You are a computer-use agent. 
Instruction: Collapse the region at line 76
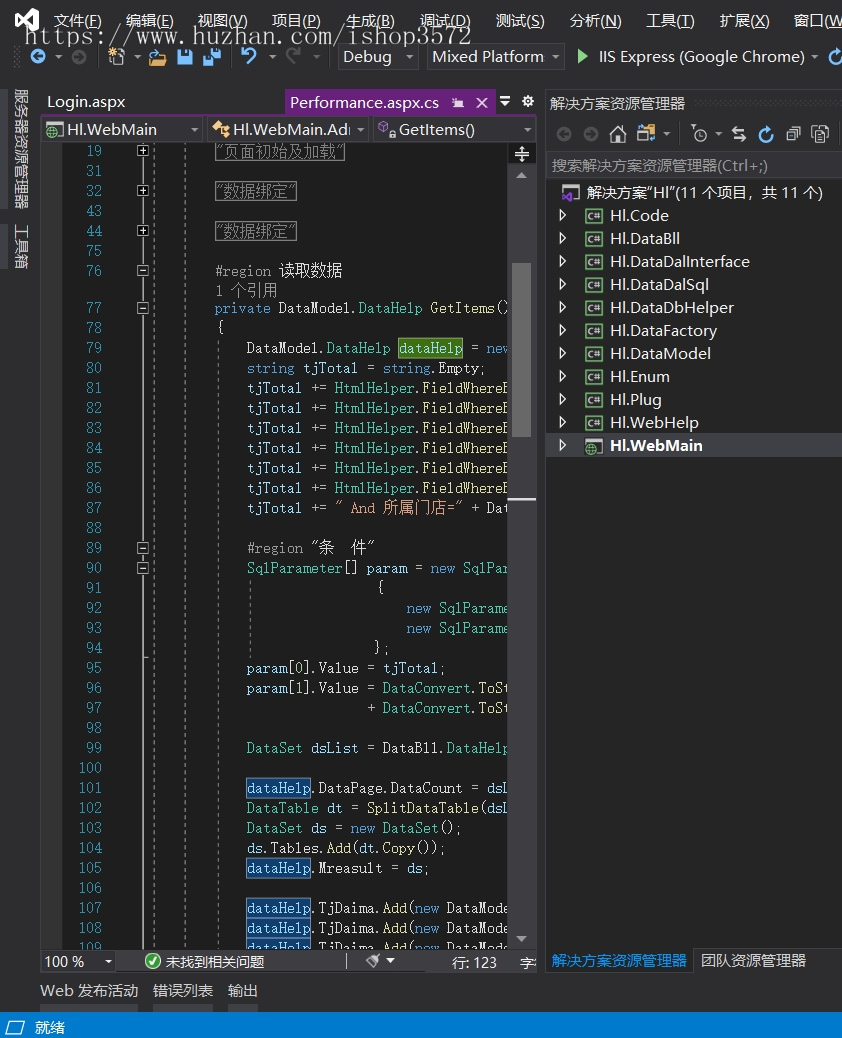click(142, 270)
